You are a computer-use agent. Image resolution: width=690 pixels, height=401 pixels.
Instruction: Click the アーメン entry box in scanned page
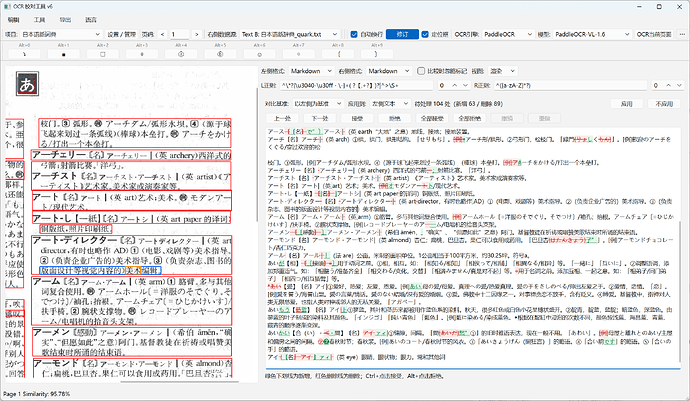pos(132,342)
